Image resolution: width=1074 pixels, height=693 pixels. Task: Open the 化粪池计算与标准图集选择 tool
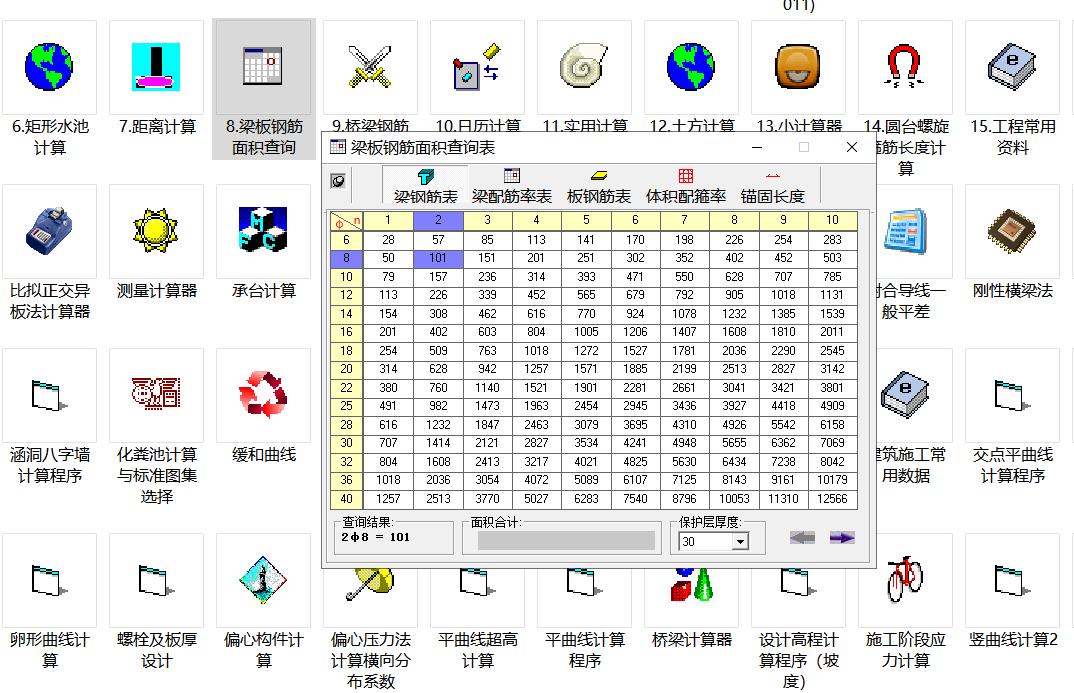(x=155, y=395)
